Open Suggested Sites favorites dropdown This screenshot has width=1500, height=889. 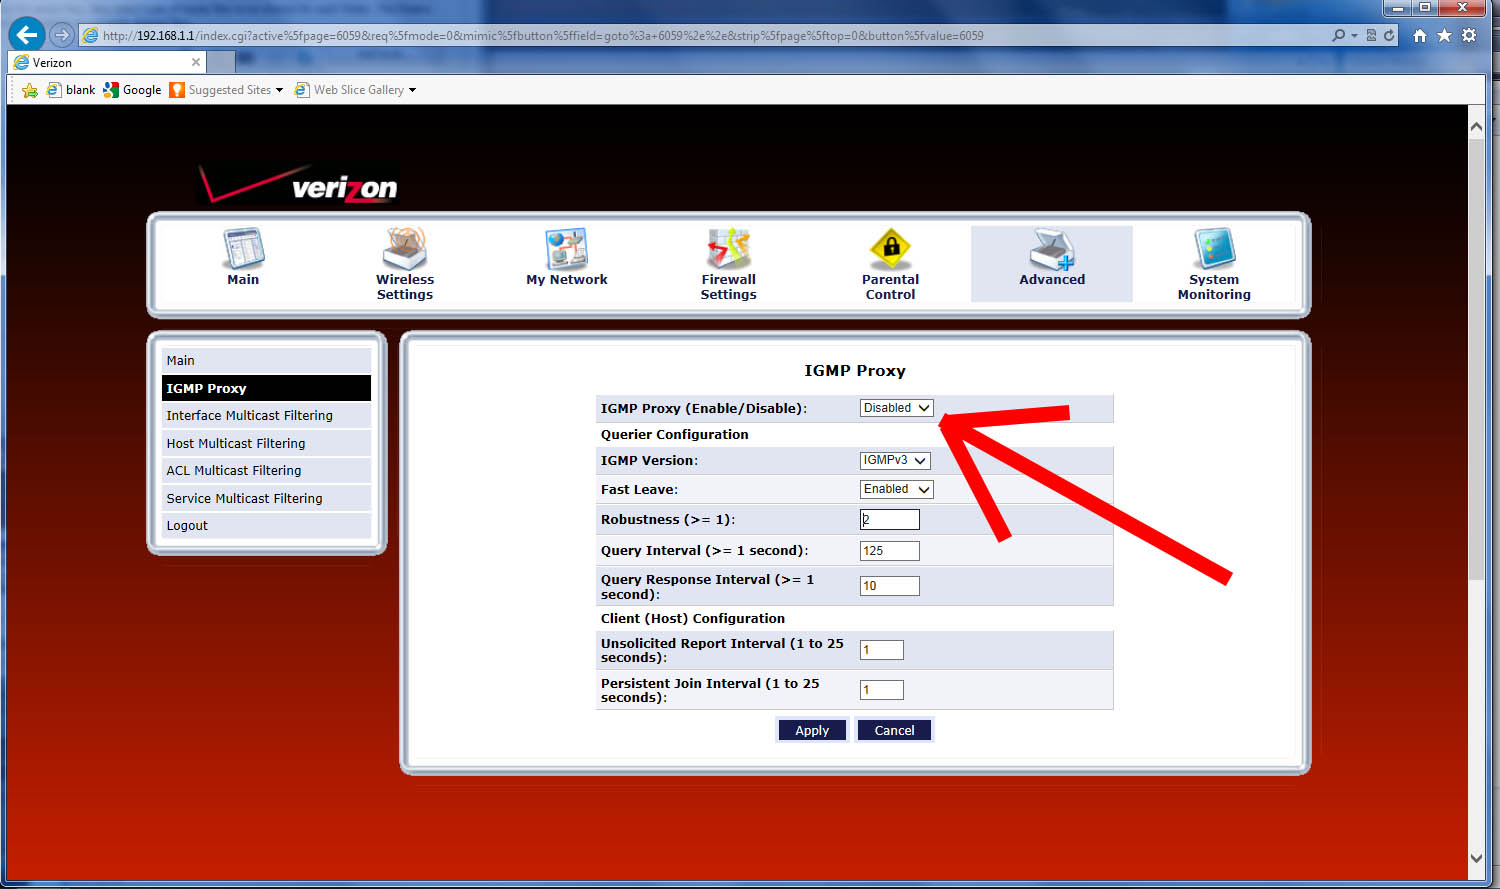click(227, 90)
